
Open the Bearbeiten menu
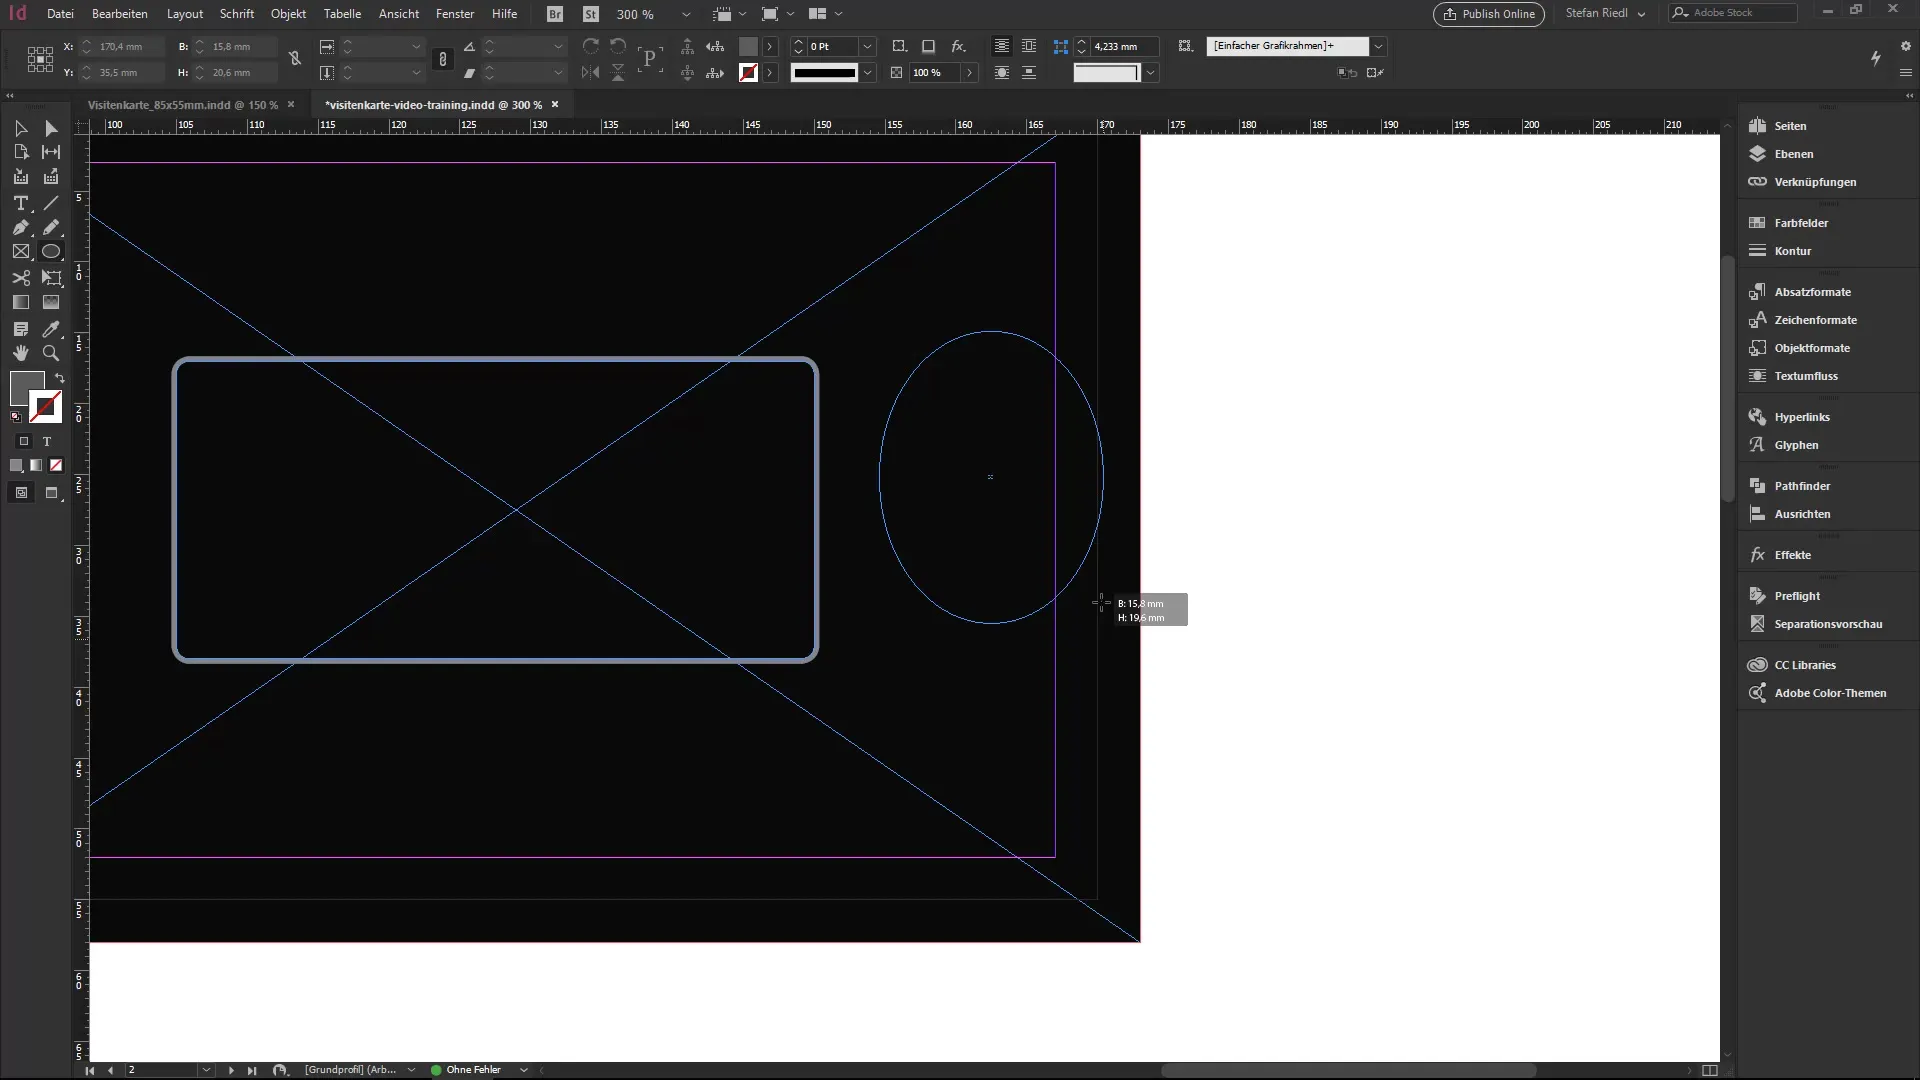click(120, 14)
